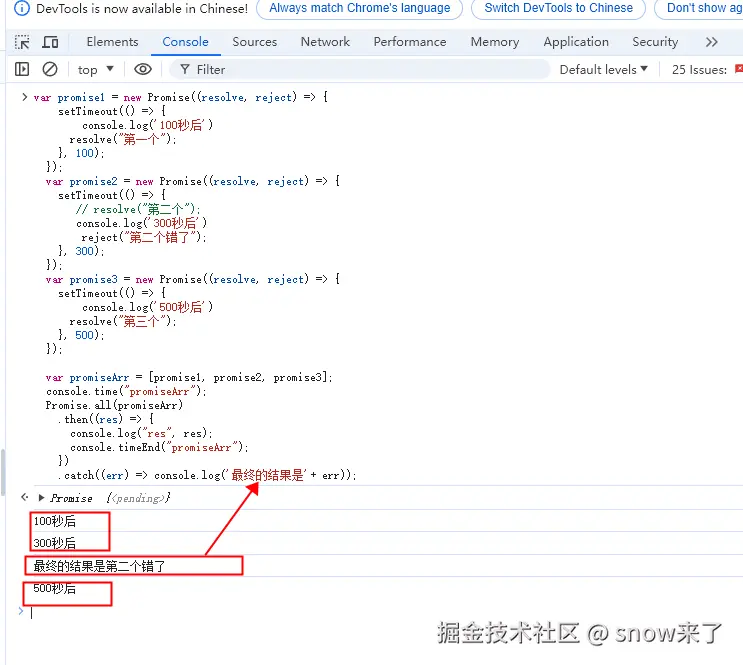Viewport: 743px width, 665px height.
Task: Open the Elements tab
Action: (112, 42)
